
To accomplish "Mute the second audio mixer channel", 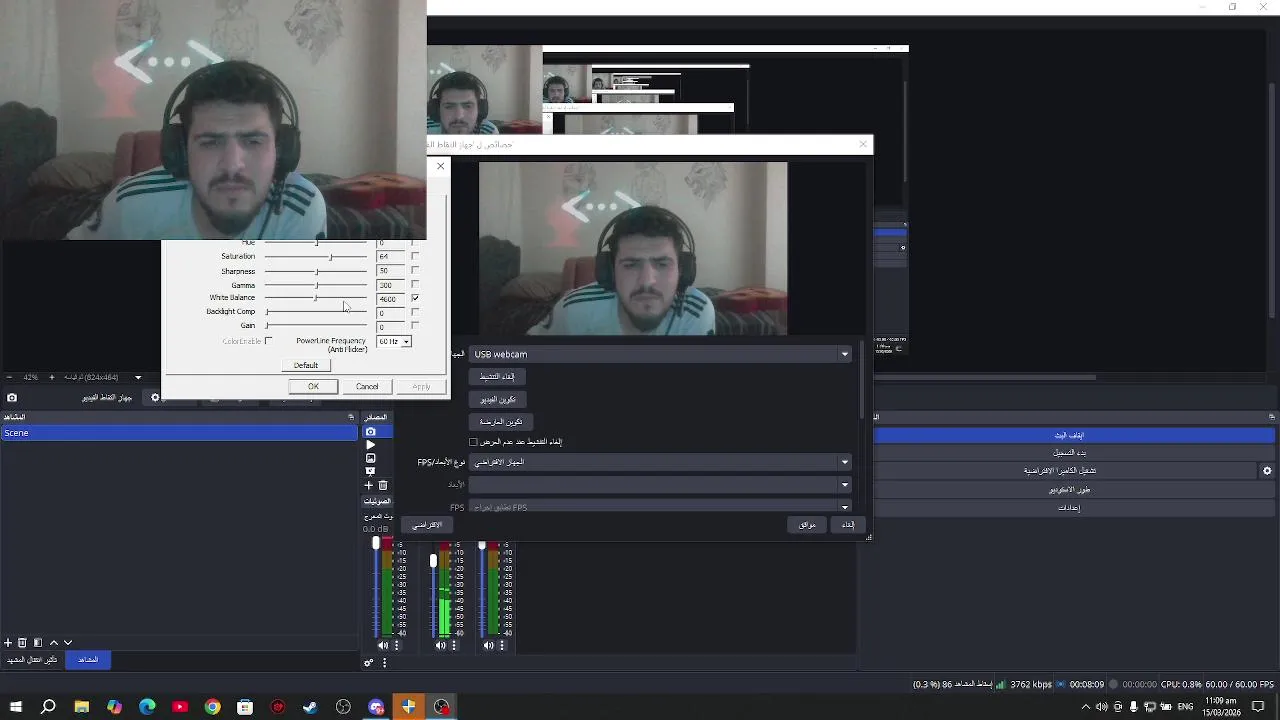I will (440, 646).
